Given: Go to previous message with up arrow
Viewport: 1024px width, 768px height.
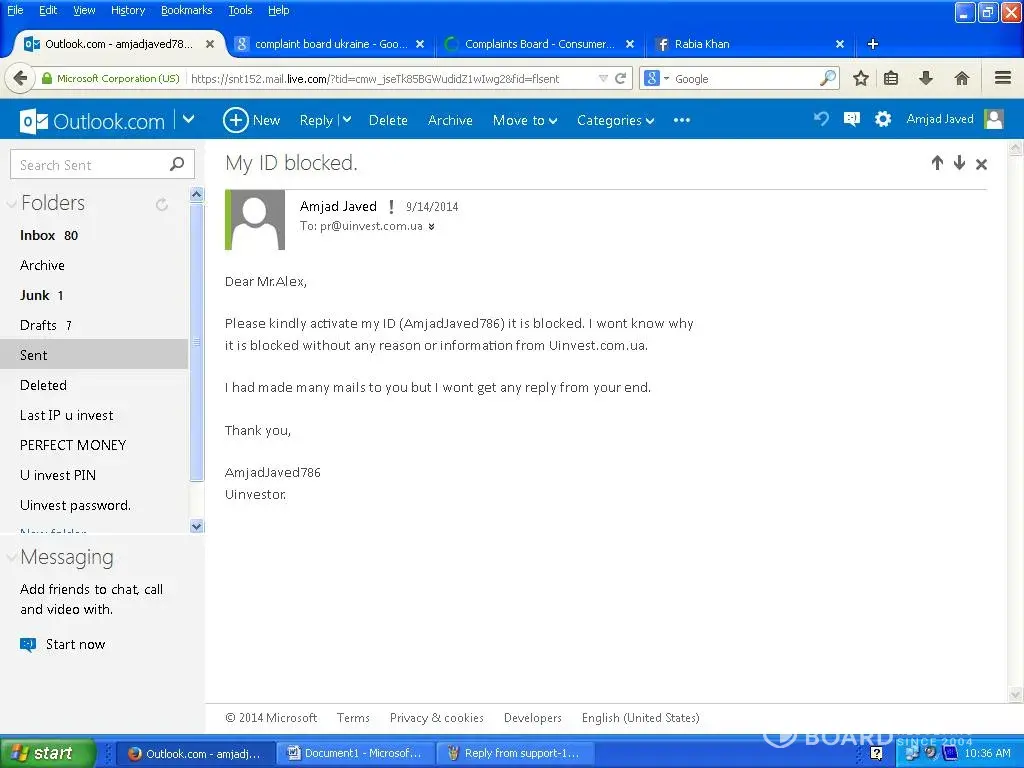Looking at the screenshot, I should [x=937, y=163].
